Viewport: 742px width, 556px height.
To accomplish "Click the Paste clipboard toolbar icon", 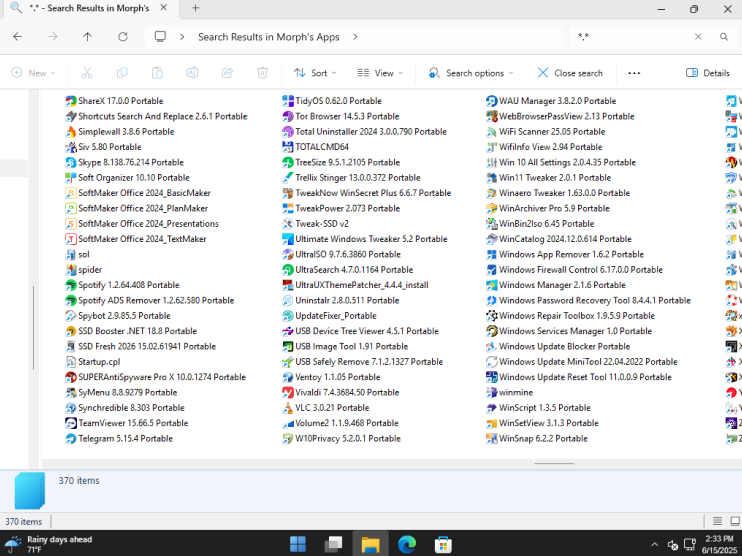I will pos(157,73).
